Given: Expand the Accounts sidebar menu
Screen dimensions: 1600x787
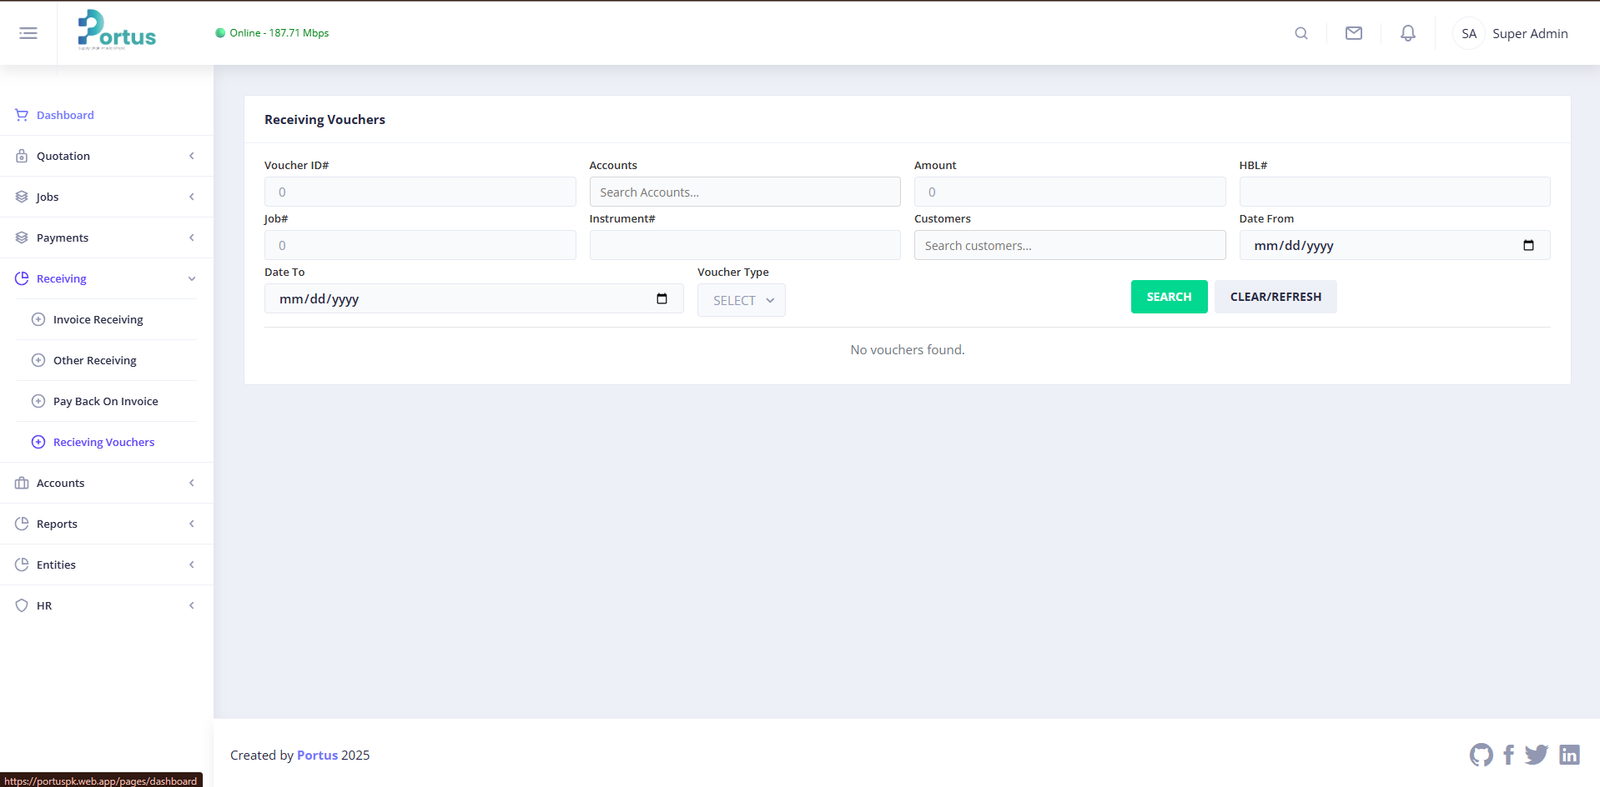Looking at the screenshot, I should tap(106, 483).
